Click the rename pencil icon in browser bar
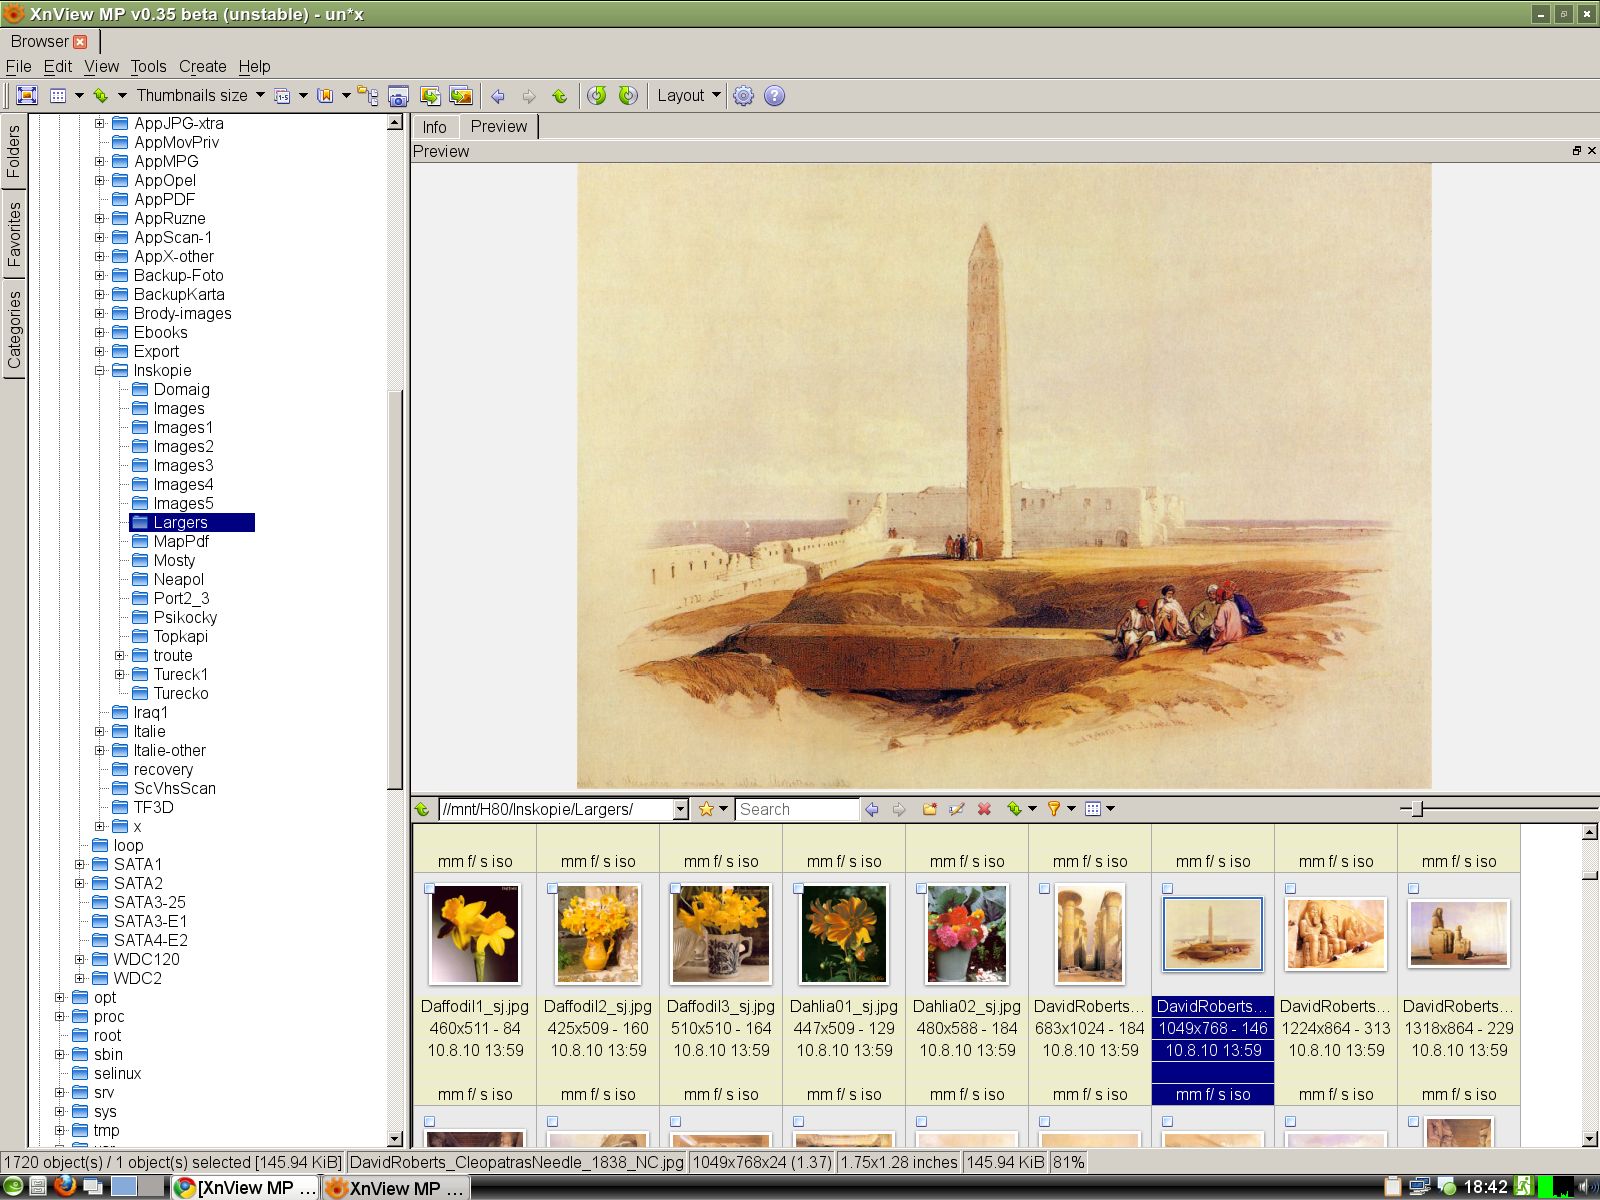1600x1200 pixels. coord(957,809)
